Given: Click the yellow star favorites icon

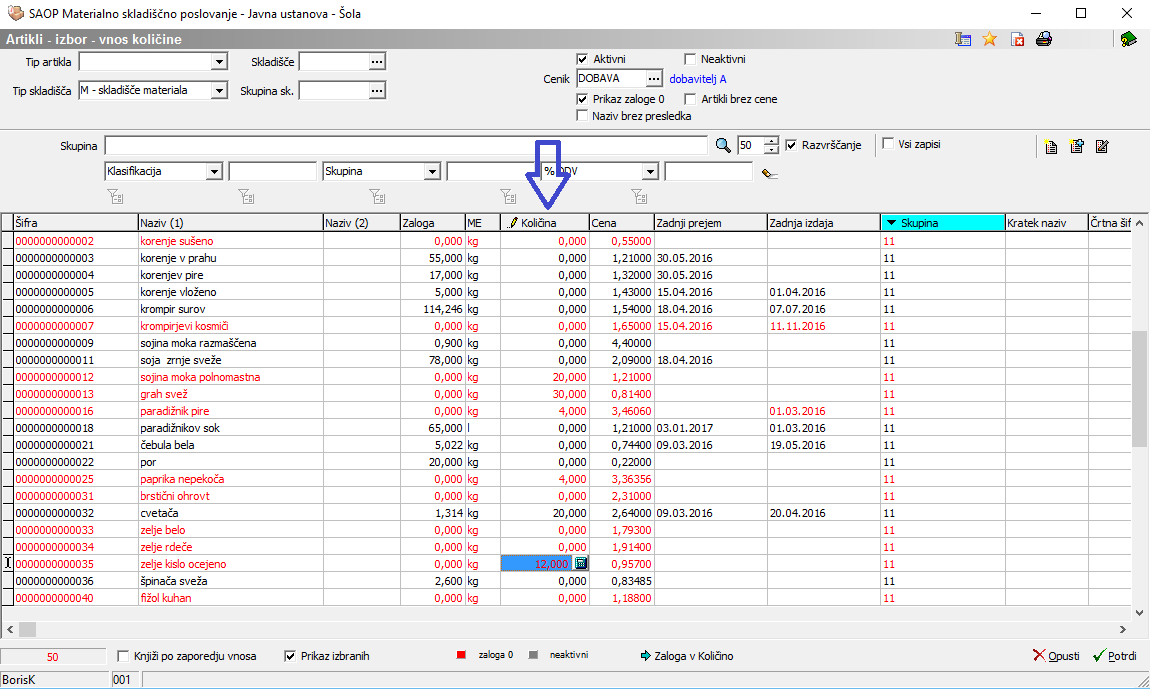Looking at the screenshot, I should (x=989, y=39).
